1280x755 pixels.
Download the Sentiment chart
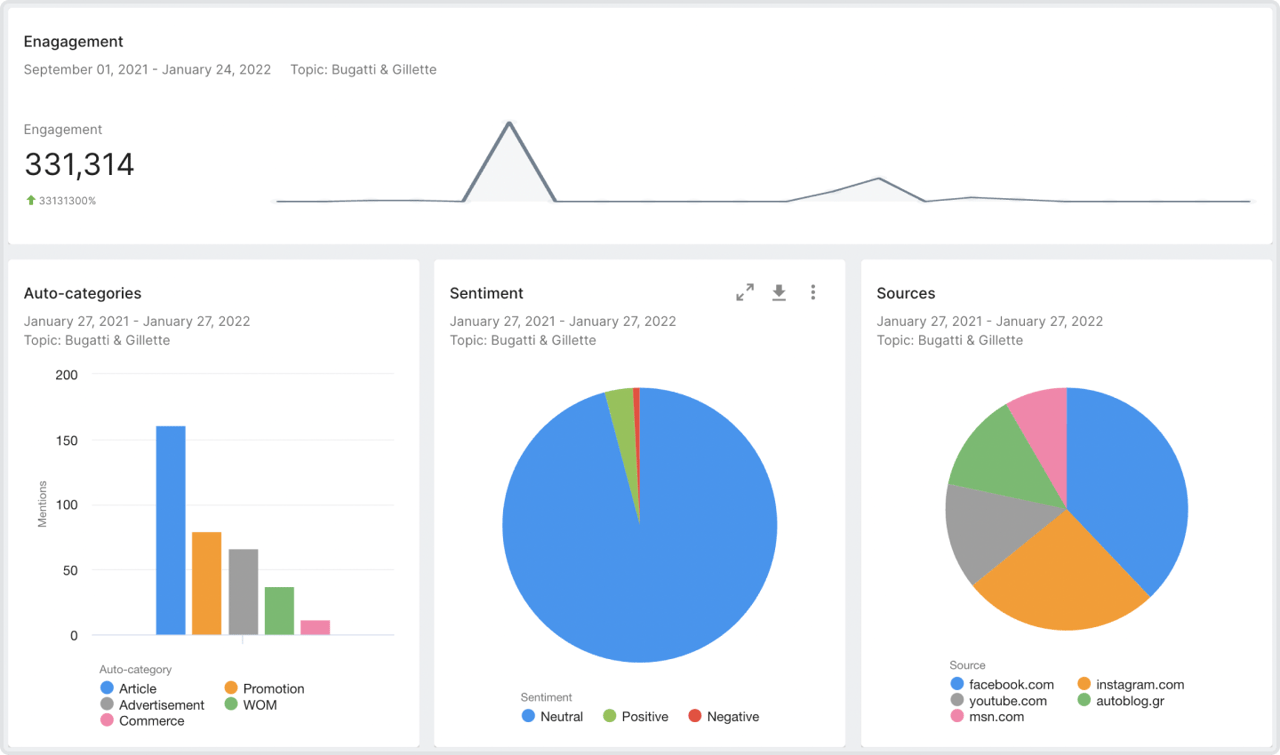pos(779,292)
